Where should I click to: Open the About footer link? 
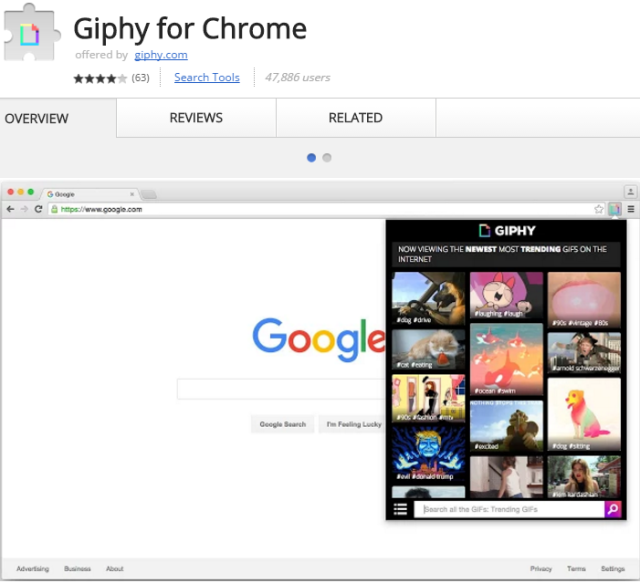click(115, 569)
